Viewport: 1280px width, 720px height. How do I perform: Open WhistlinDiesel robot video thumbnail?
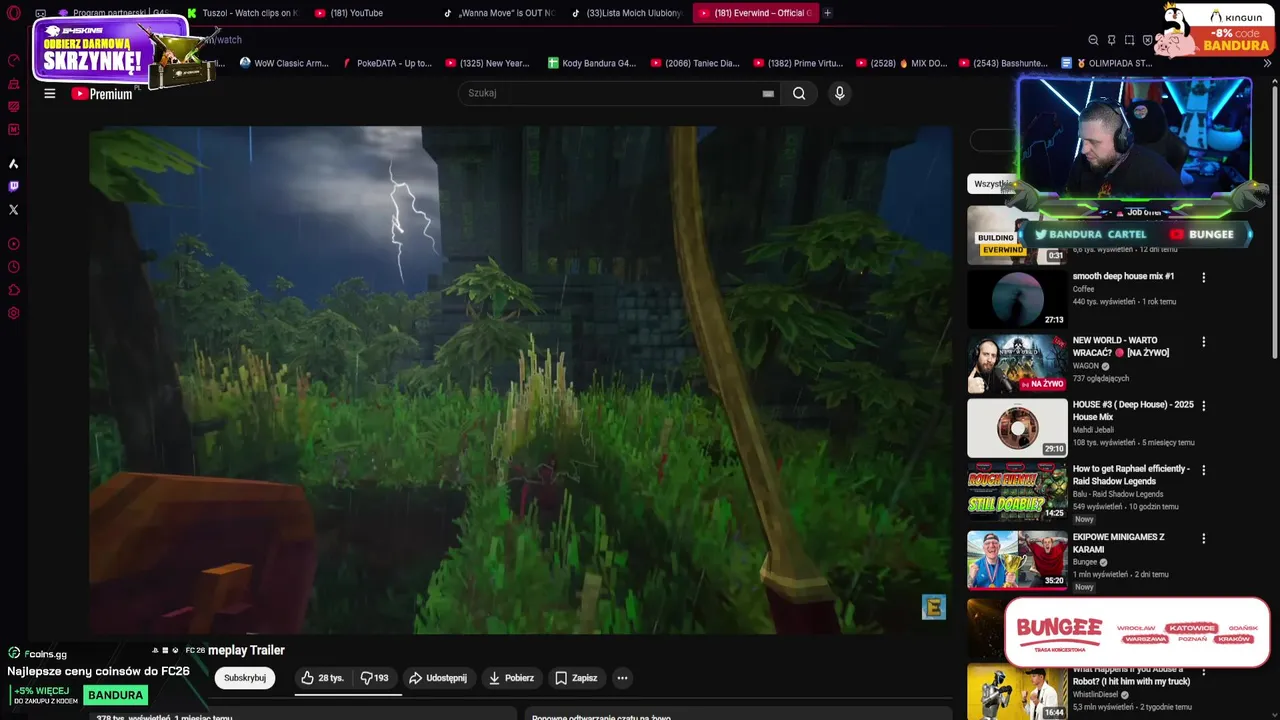pos(1017,691)
